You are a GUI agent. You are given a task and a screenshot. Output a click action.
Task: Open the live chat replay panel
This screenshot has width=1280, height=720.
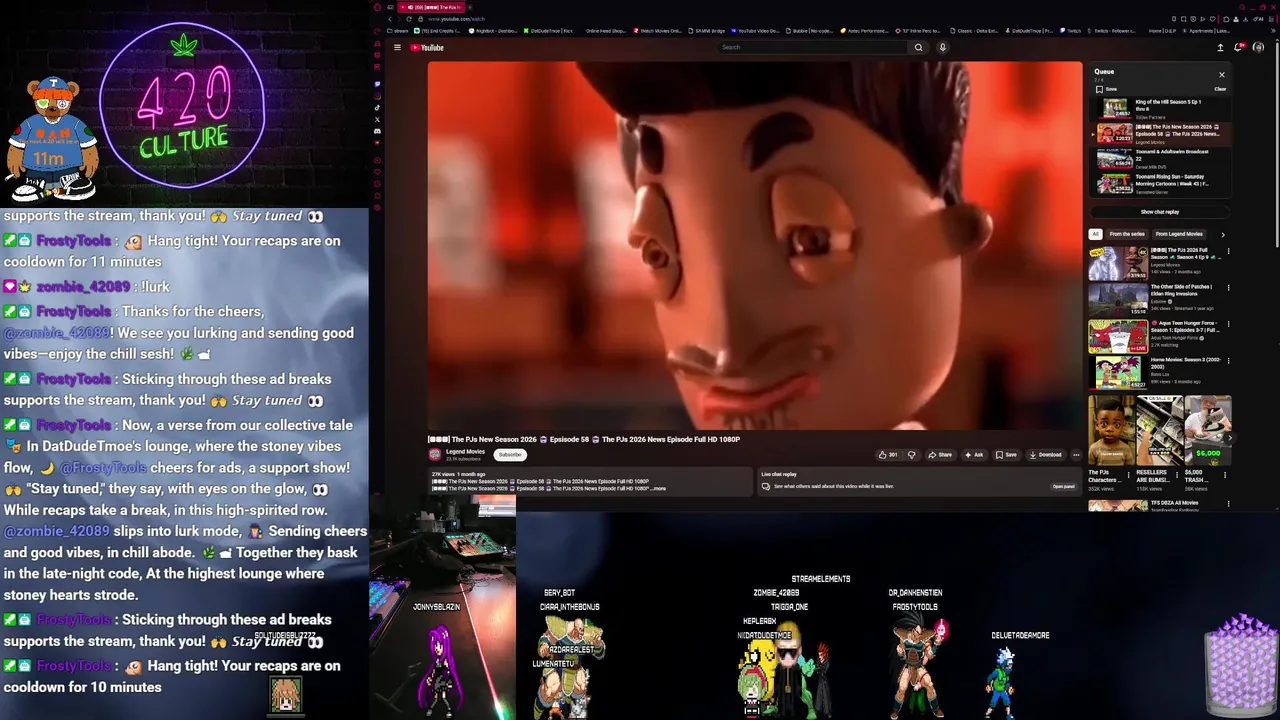1063,486
